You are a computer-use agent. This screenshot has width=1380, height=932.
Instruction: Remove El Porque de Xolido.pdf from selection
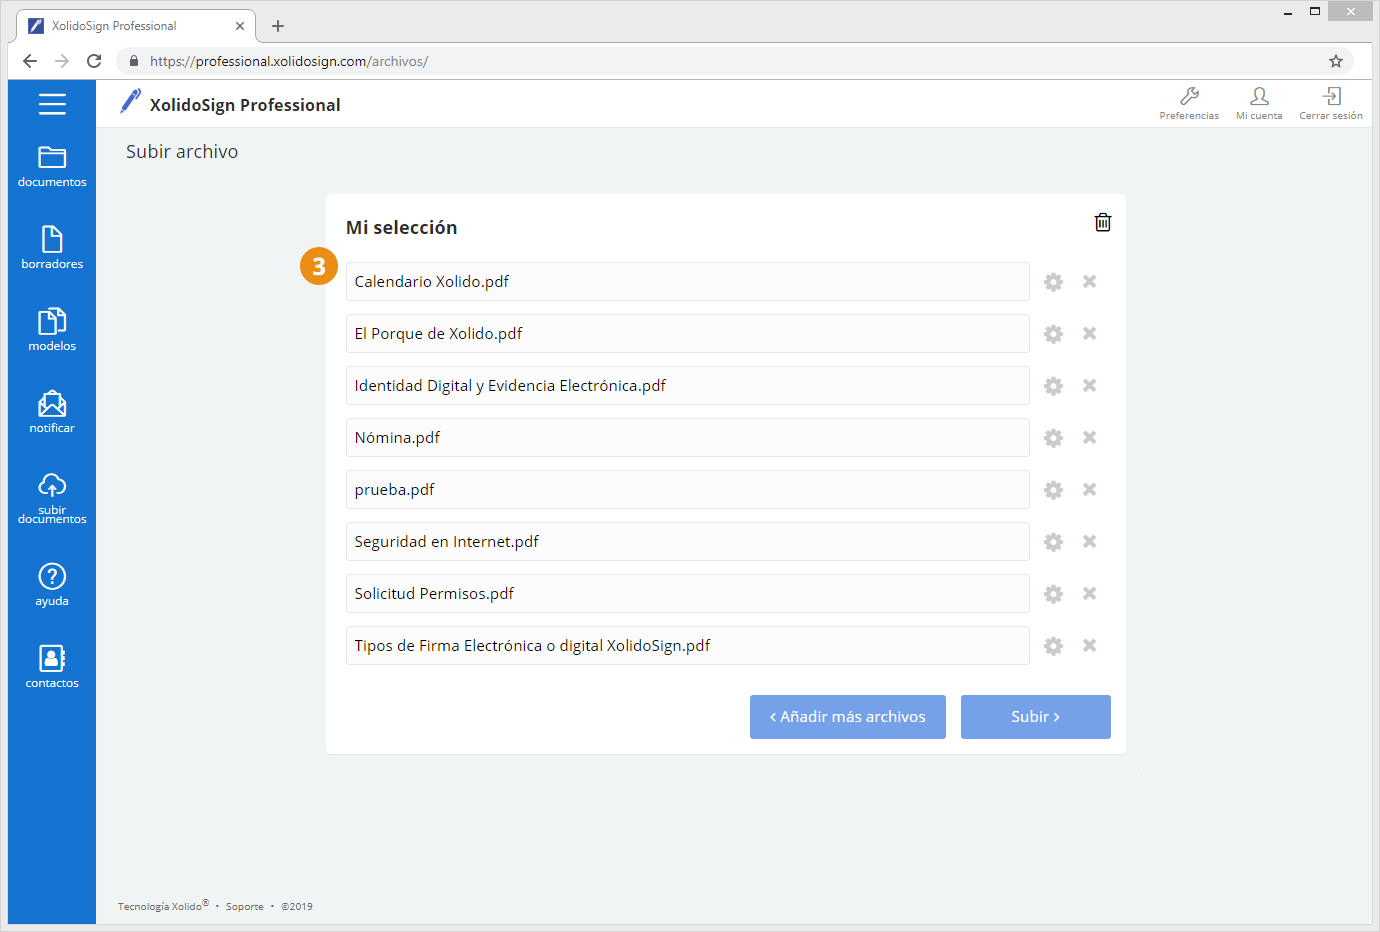(1090, 333)
